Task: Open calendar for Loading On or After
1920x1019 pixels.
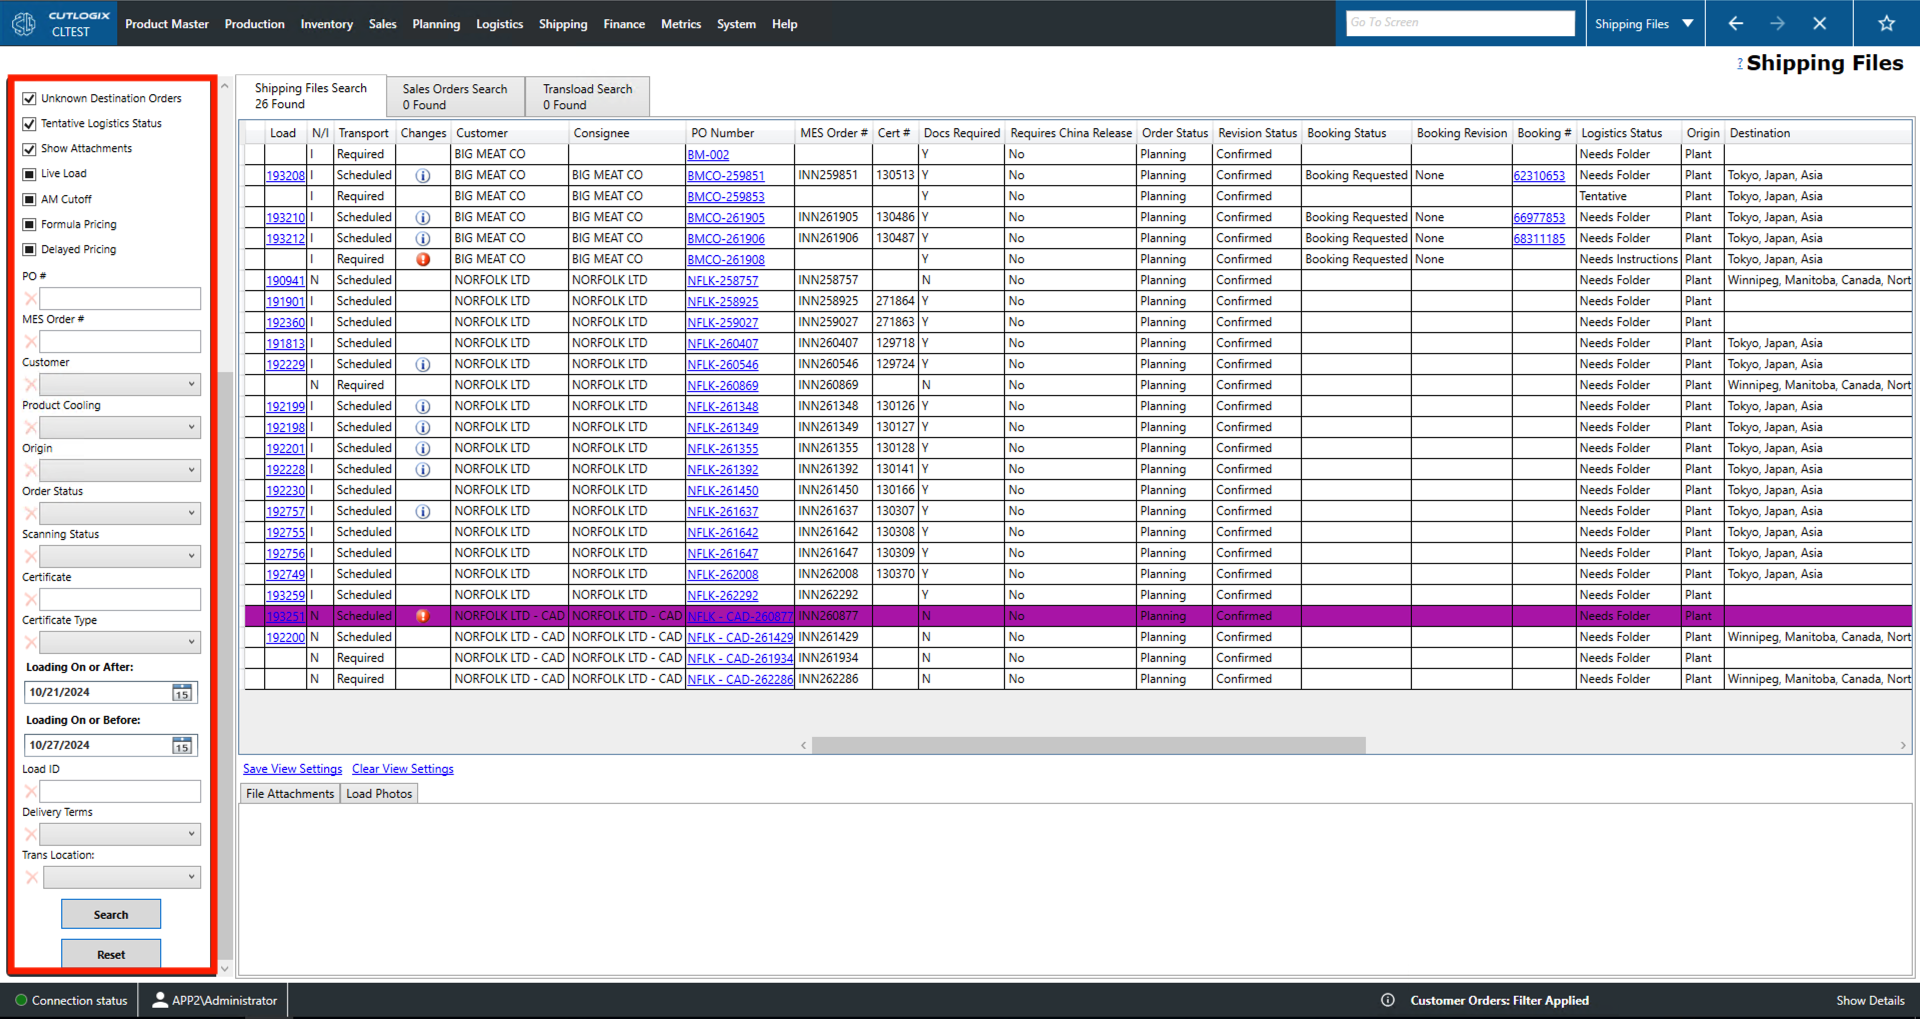Action: pos(182,693)
